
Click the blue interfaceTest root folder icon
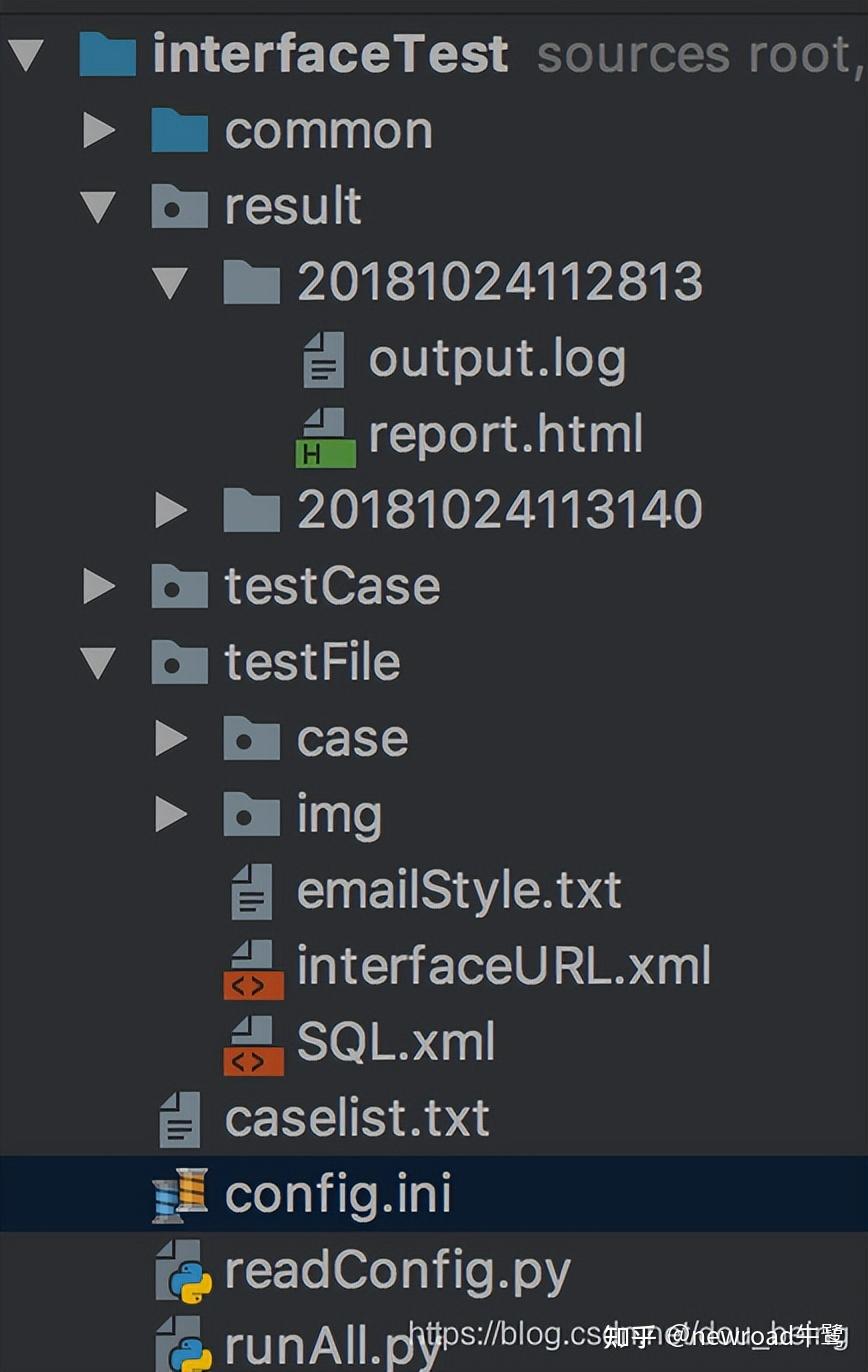click(107, 55)
